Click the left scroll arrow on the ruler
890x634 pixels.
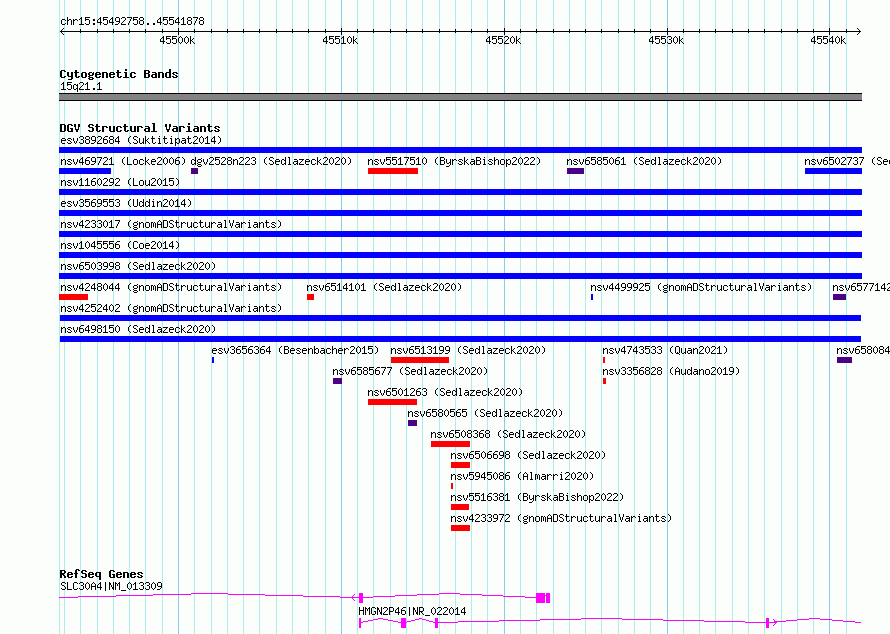(x=62, y=31)
